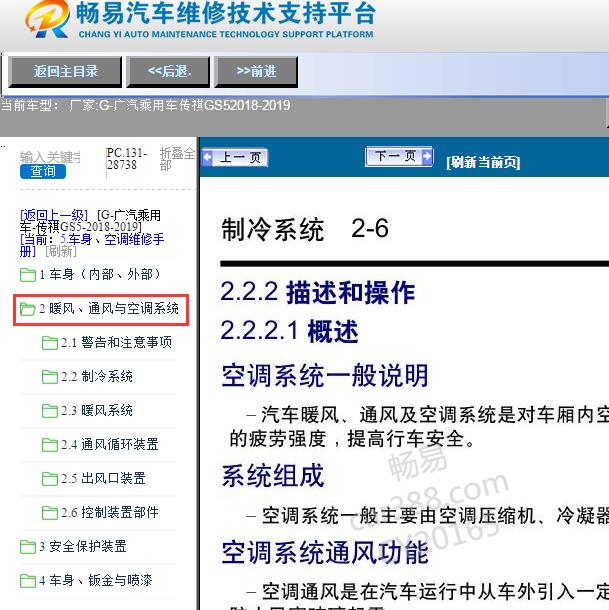Go to previous page with 上一页
Image resolution: width=609 pixels, height=610 pixels.
[x=235, y=158]
